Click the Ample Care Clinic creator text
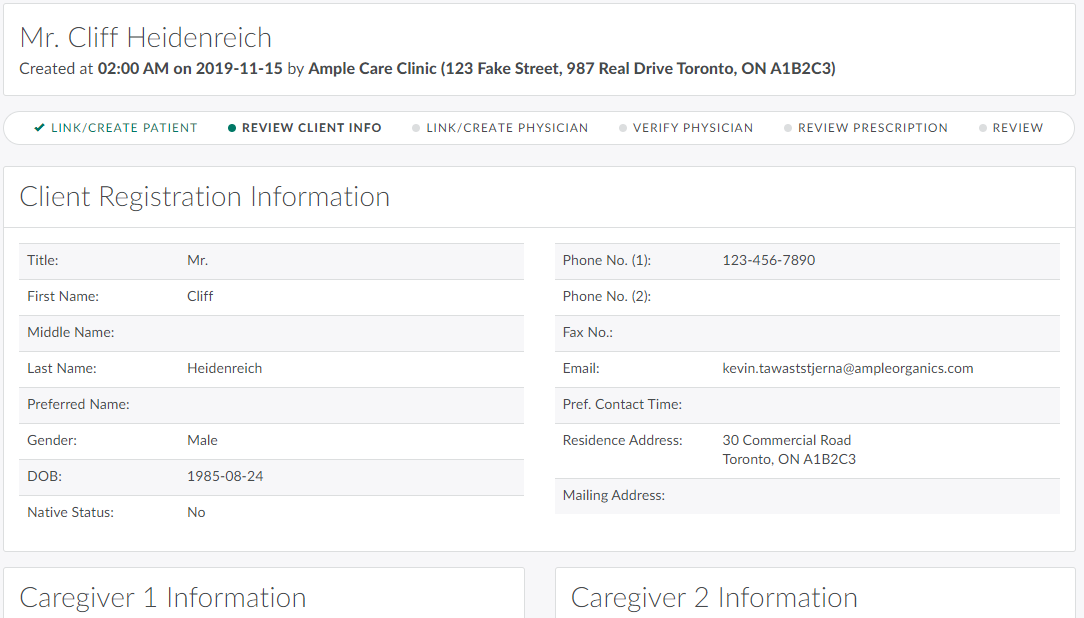Viewport: 1084px width, 618px height. [x=571, y=69]
